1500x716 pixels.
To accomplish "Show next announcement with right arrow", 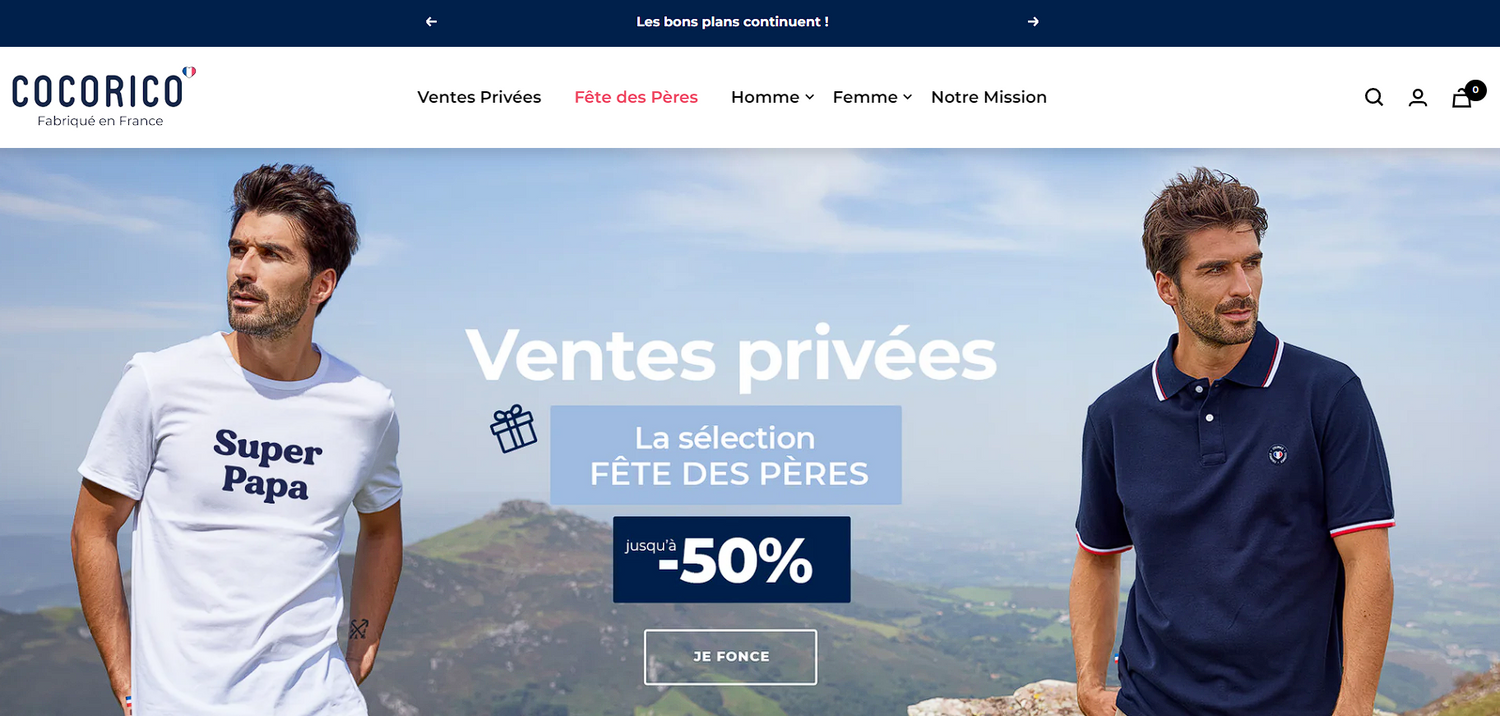I will coord(1033,22).
